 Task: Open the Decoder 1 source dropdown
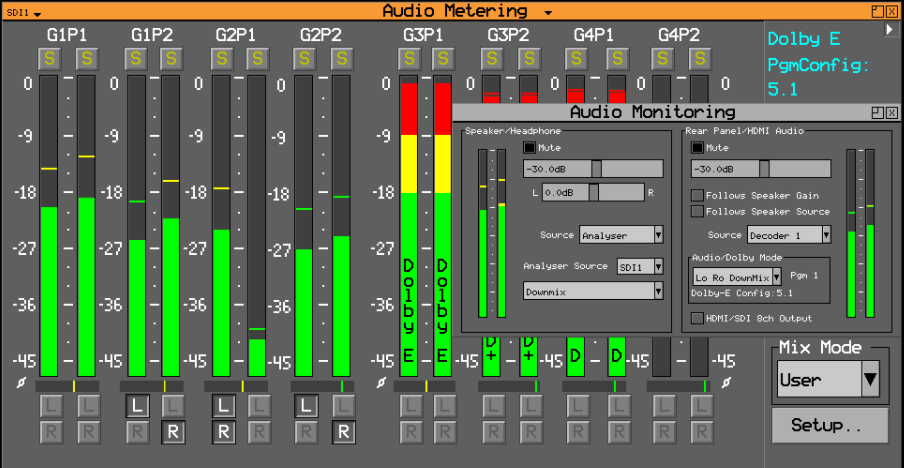point(789,235)
